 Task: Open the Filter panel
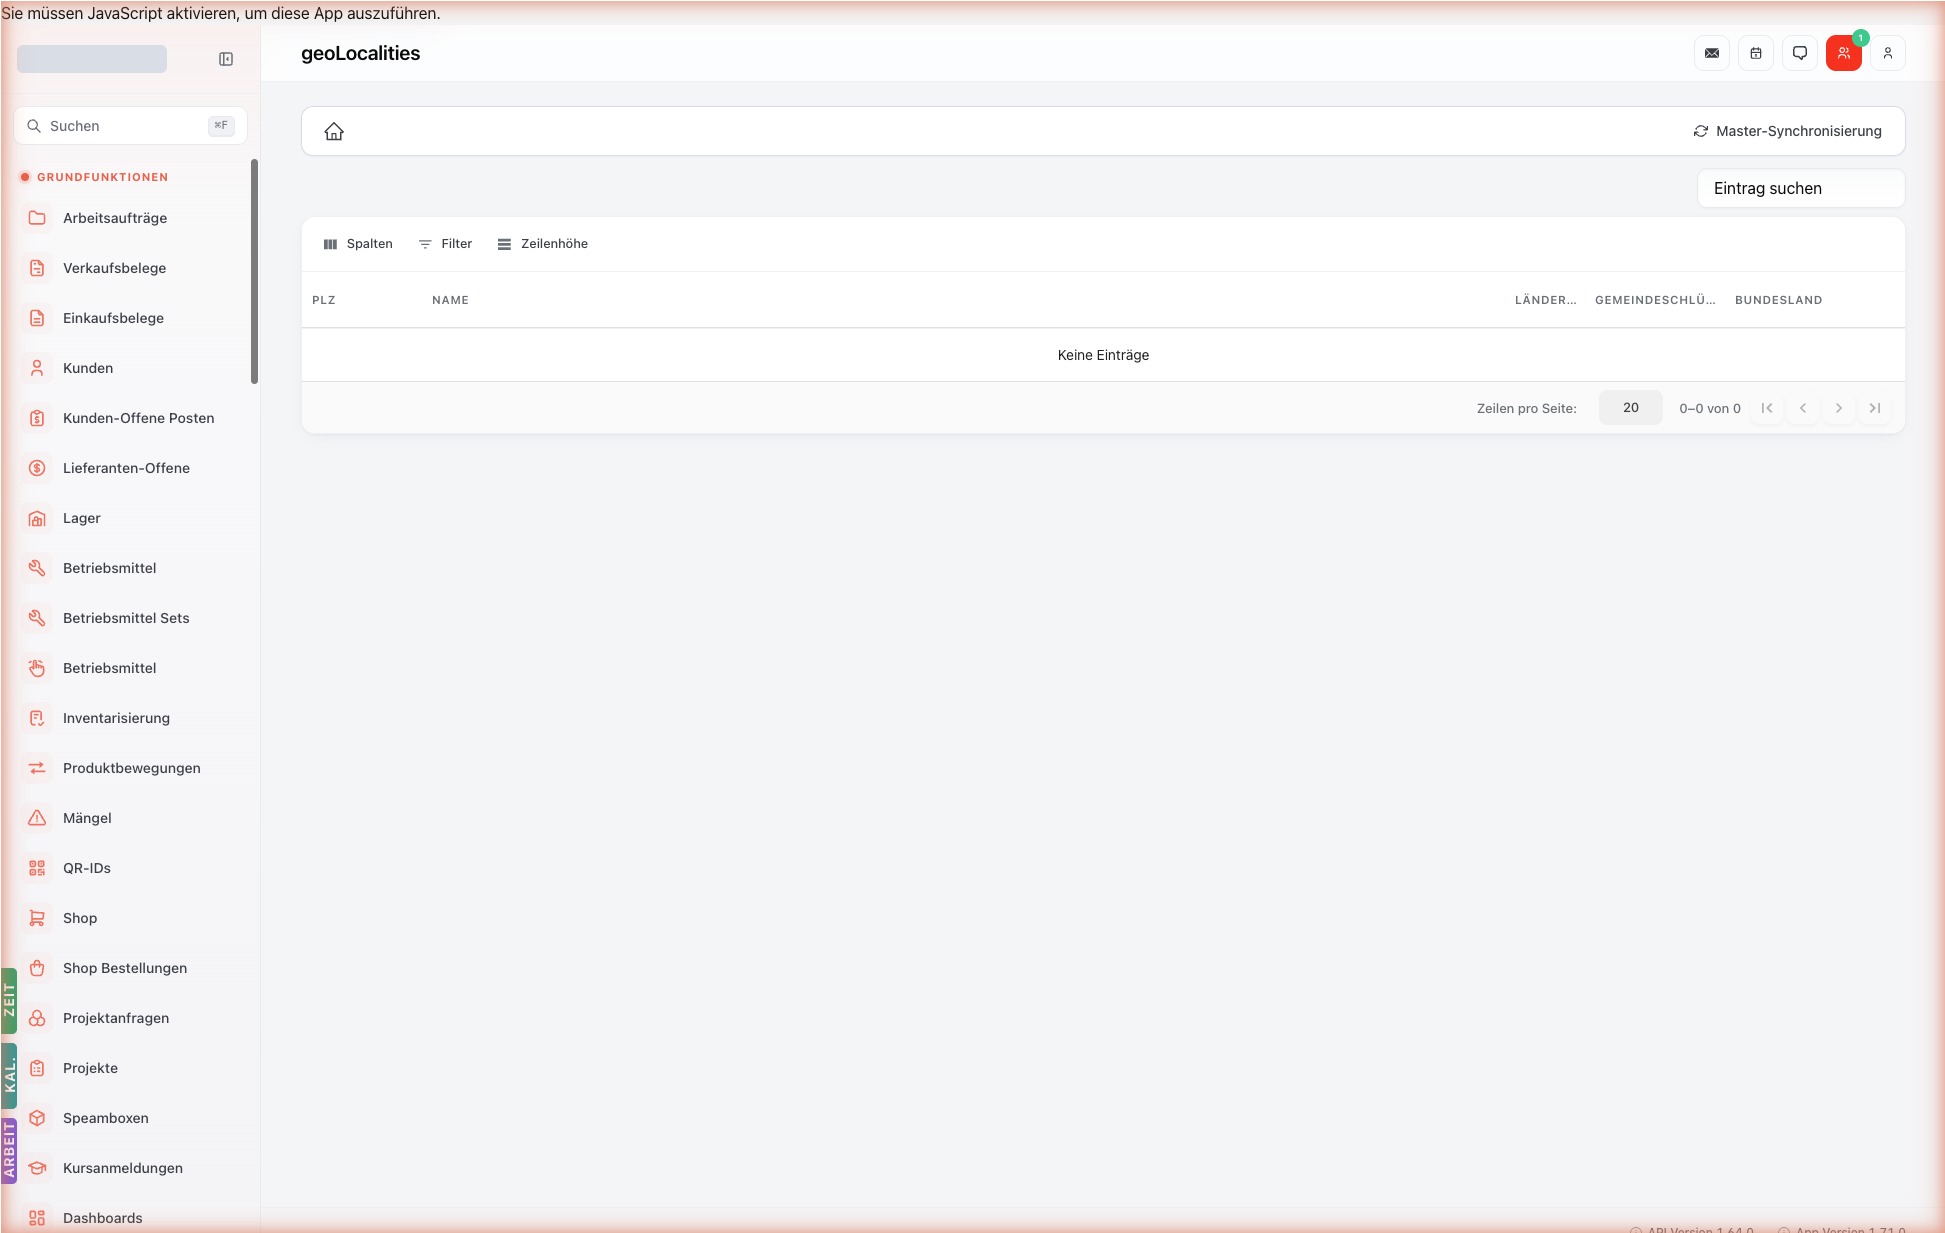coord(445,244)
